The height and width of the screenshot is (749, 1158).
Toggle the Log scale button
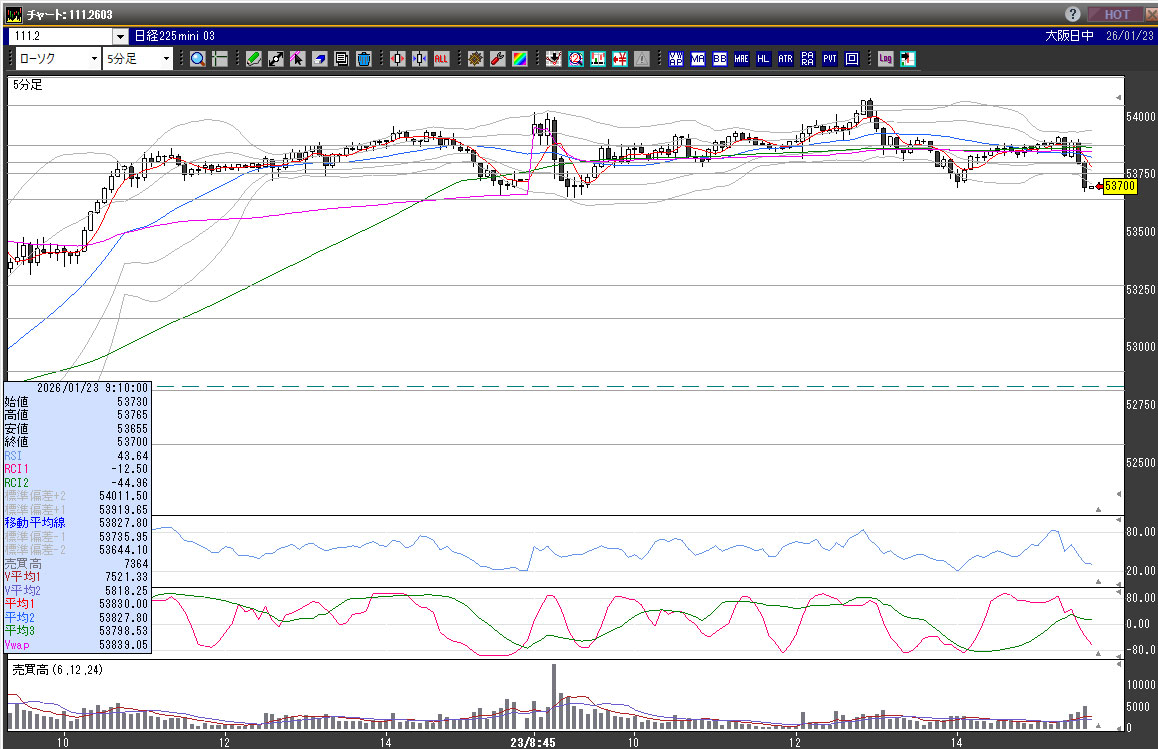pyautogui.click(x=885, y=59)
